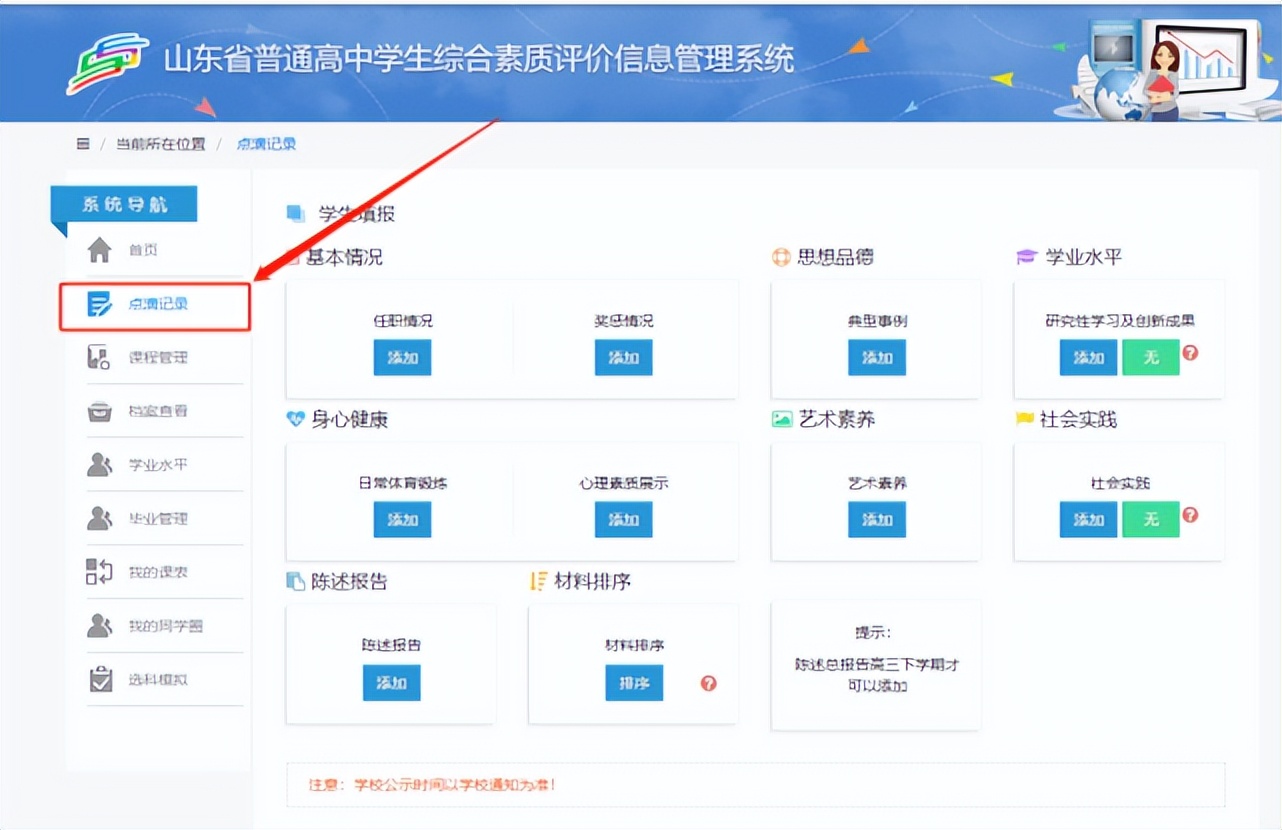Click help icon beside 社会实践 无 button
This screenshot has width=1282, height=830.
1190,515
